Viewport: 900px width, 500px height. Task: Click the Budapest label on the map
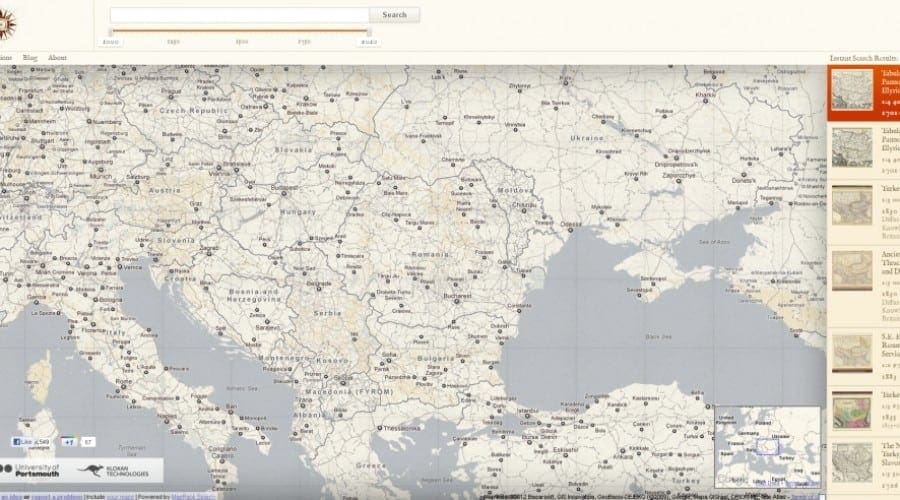pyautogui.click(x=284, y=188)
